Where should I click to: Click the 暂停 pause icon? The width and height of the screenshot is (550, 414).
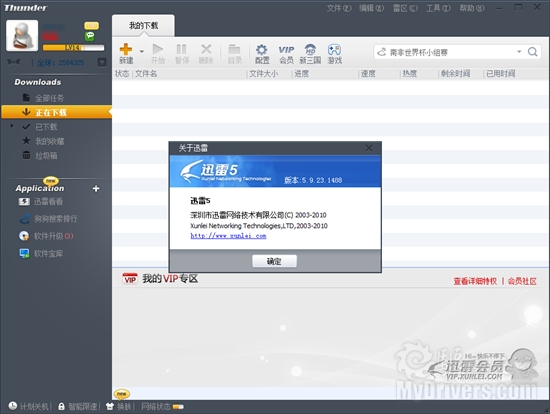point(181,49)
